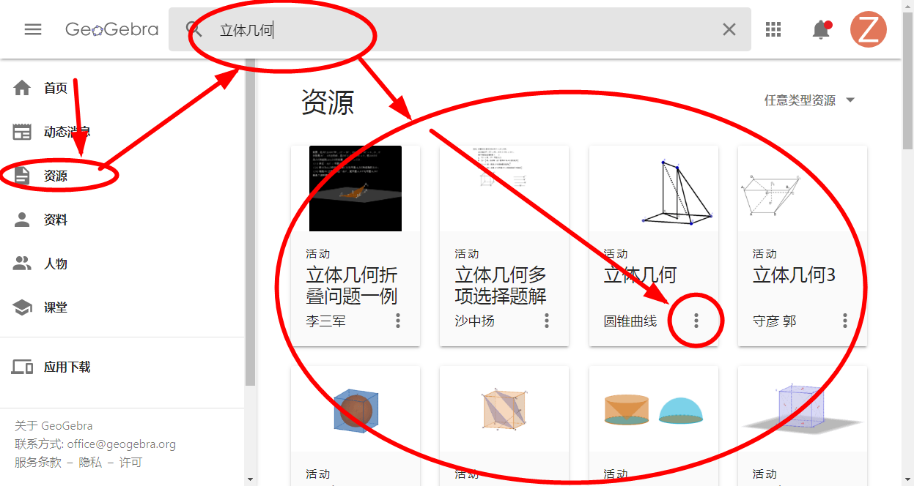Click the 隐私 privacy link
The image size is (914, 486).
coord(90,462)
